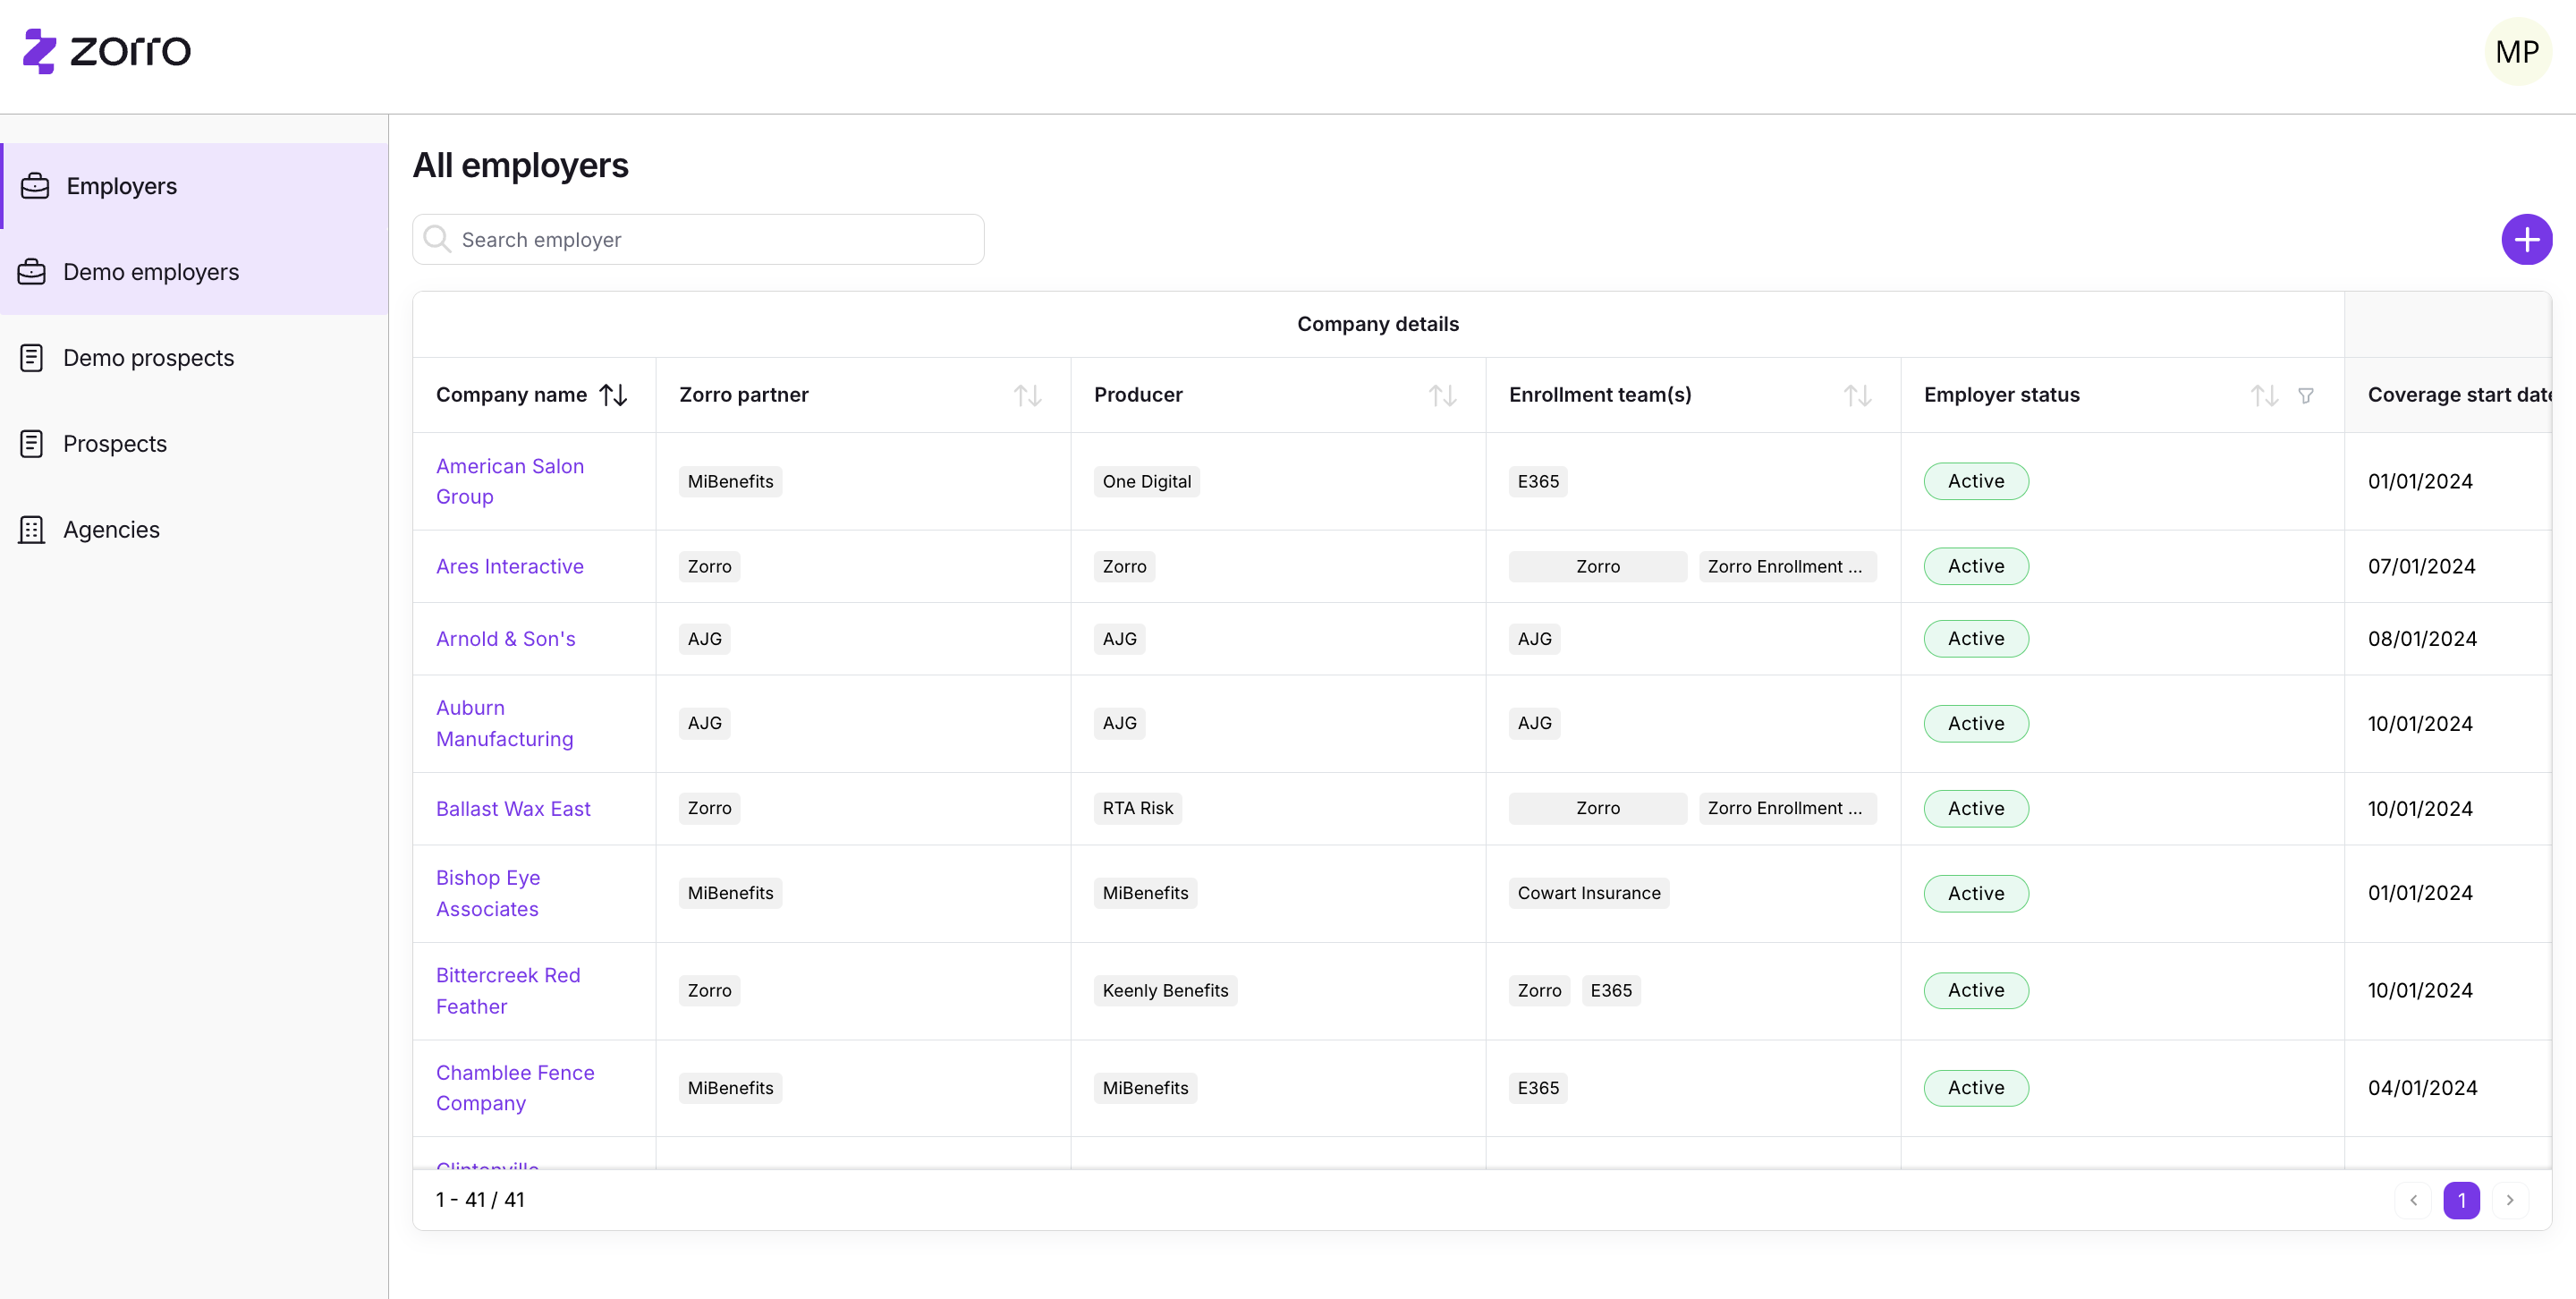Click E365 tag in Bittercreek Red Feather row
Screen dimensions: 2576x1299
tap(1611, 991)
